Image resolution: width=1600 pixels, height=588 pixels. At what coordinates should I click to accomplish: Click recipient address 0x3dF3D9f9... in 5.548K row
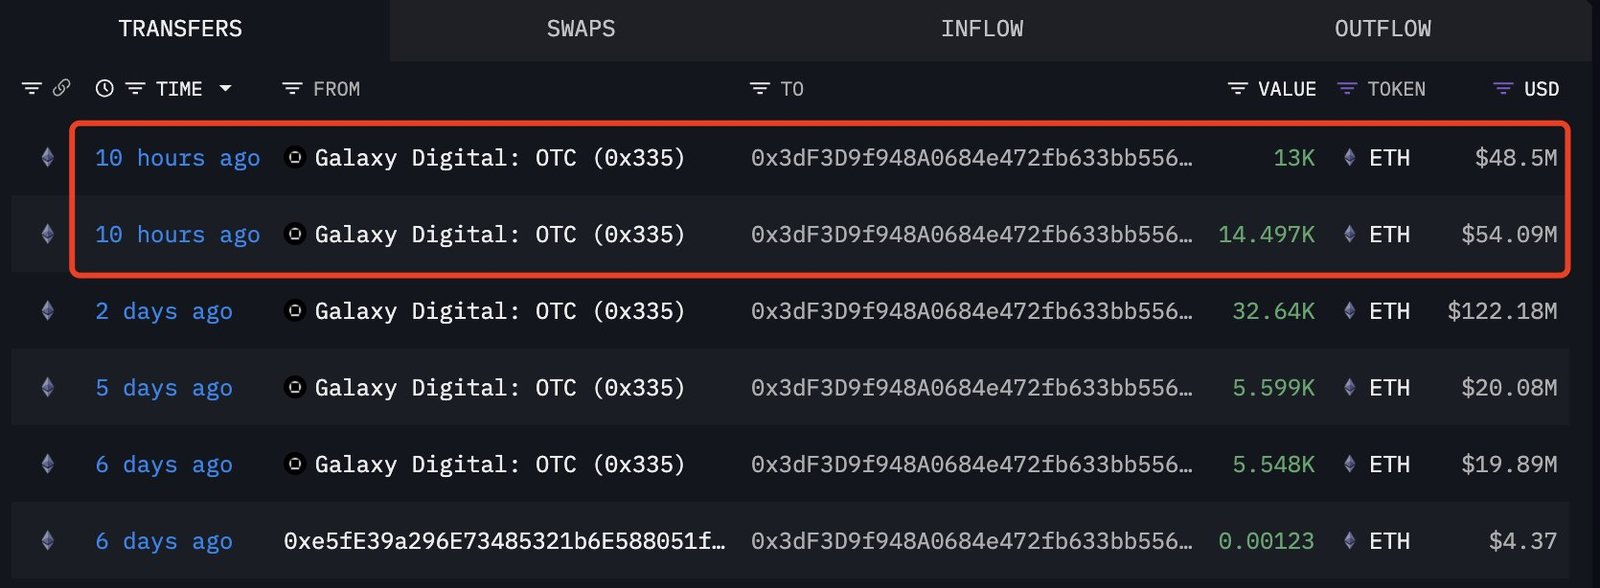(x=971, y=464)
